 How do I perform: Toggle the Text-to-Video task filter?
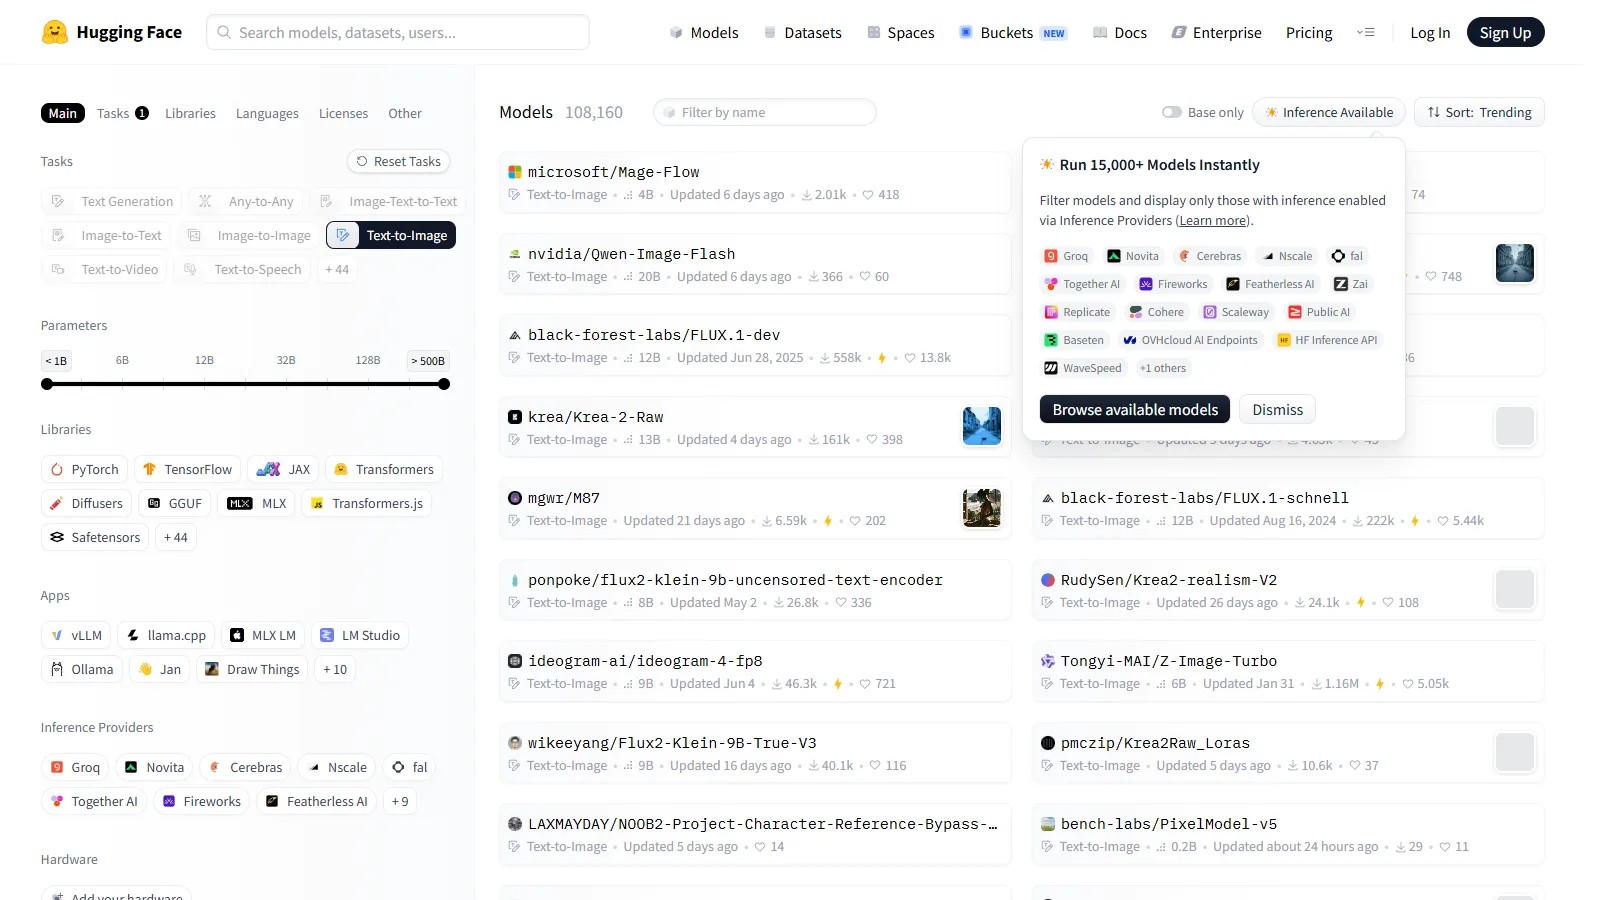coord(104,269)
